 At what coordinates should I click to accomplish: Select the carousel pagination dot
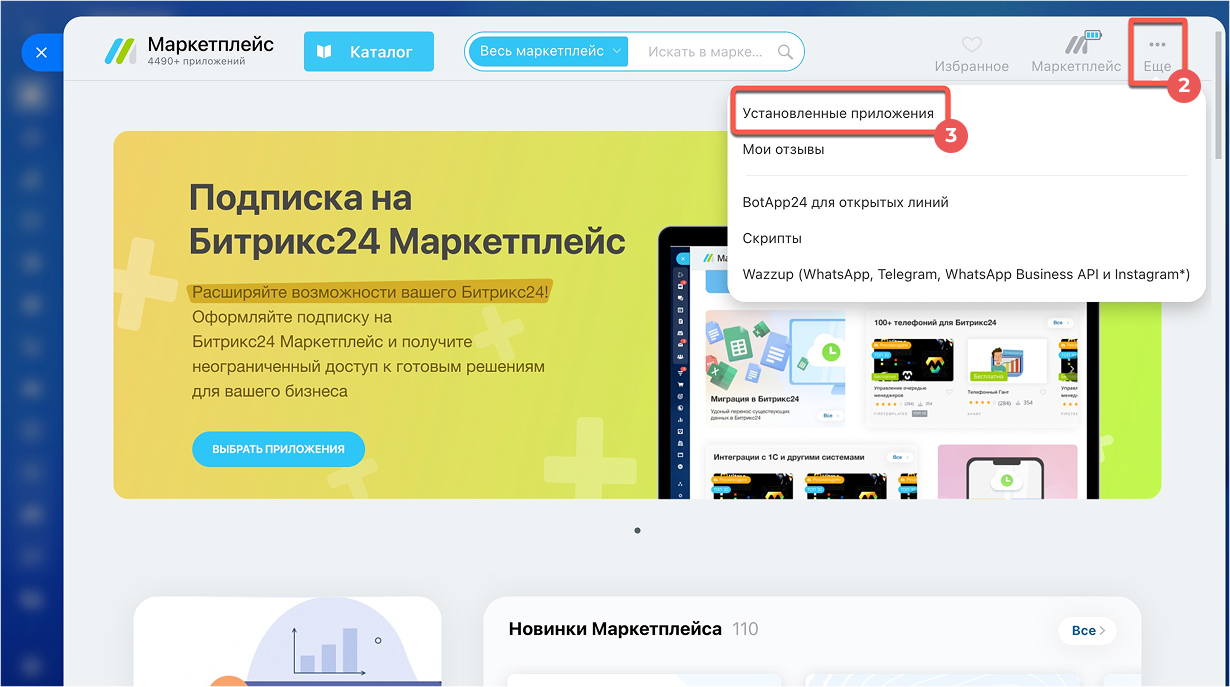637,531
